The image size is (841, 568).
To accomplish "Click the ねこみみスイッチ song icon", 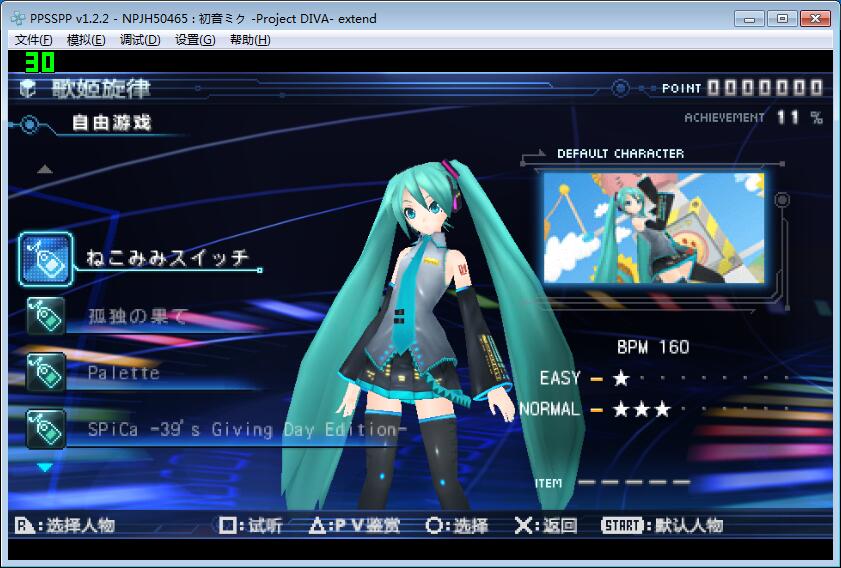I will pos(46,259).
